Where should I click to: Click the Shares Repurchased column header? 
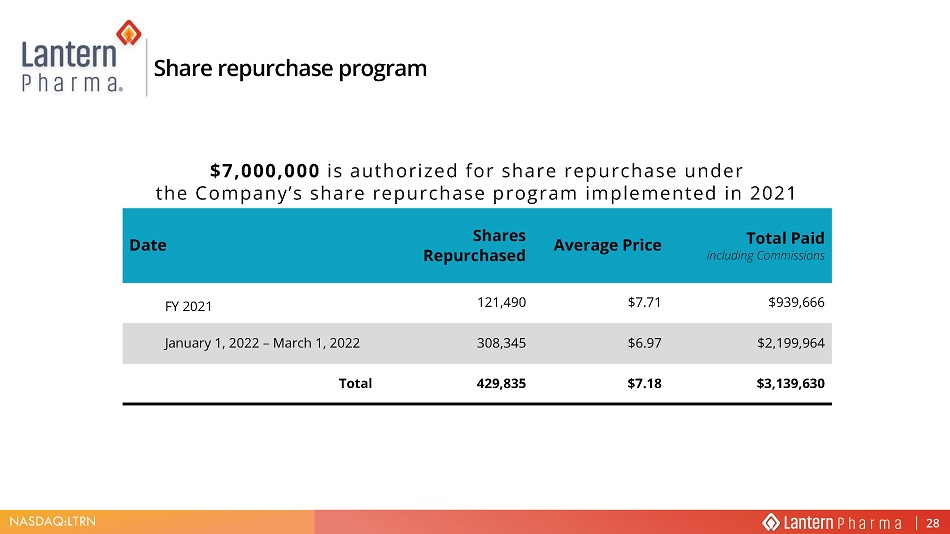pos(474,245)
